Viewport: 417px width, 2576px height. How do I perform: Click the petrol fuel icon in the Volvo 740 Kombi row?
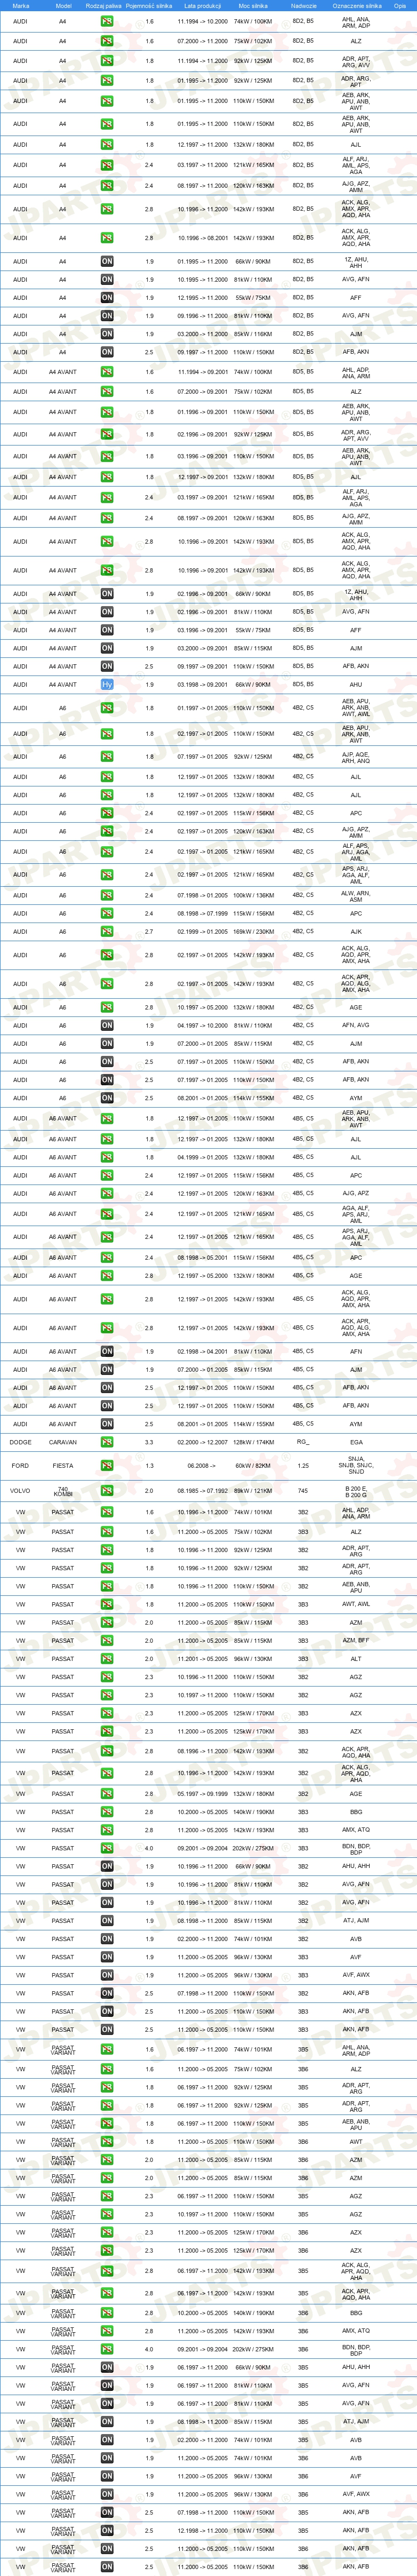click(107, 1490)
